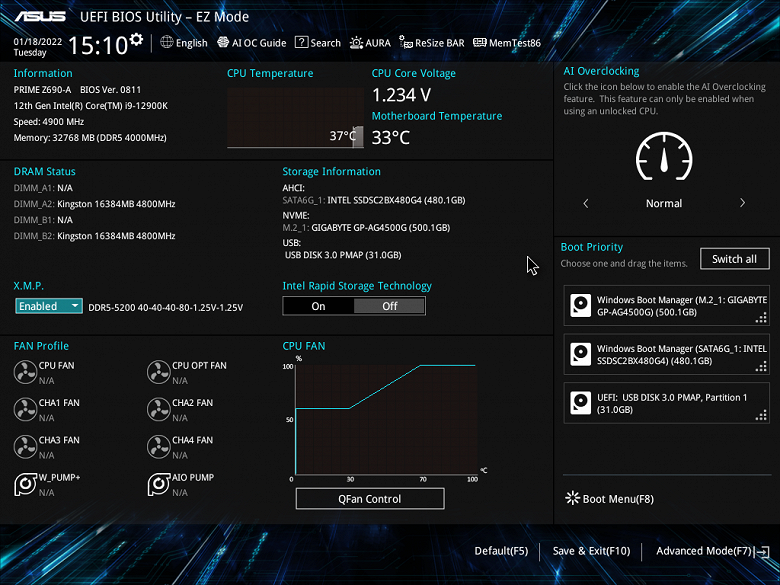Click the SATA6G_1 INTEL SSDSC2BX480G4 entry
The height and width of the screenshot is (585, 780).
(x=374, y=200)
